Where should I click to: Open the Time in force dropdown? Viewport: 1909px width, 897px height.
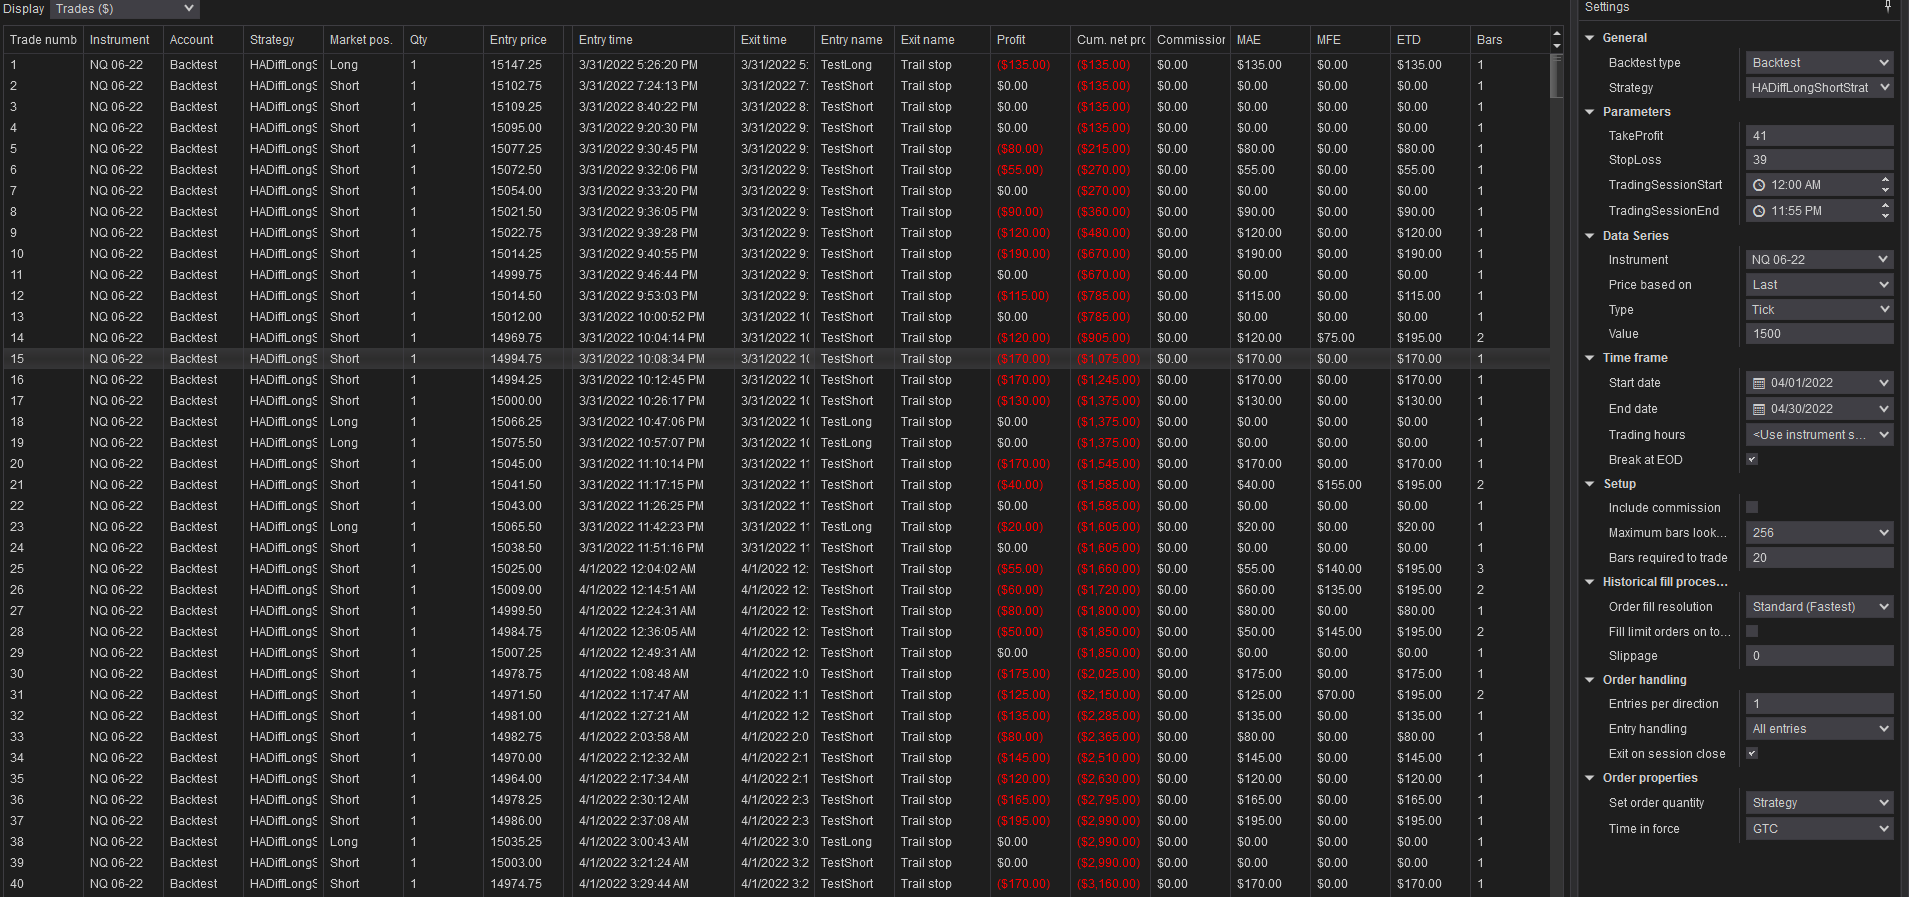(x=1819, y=829)
